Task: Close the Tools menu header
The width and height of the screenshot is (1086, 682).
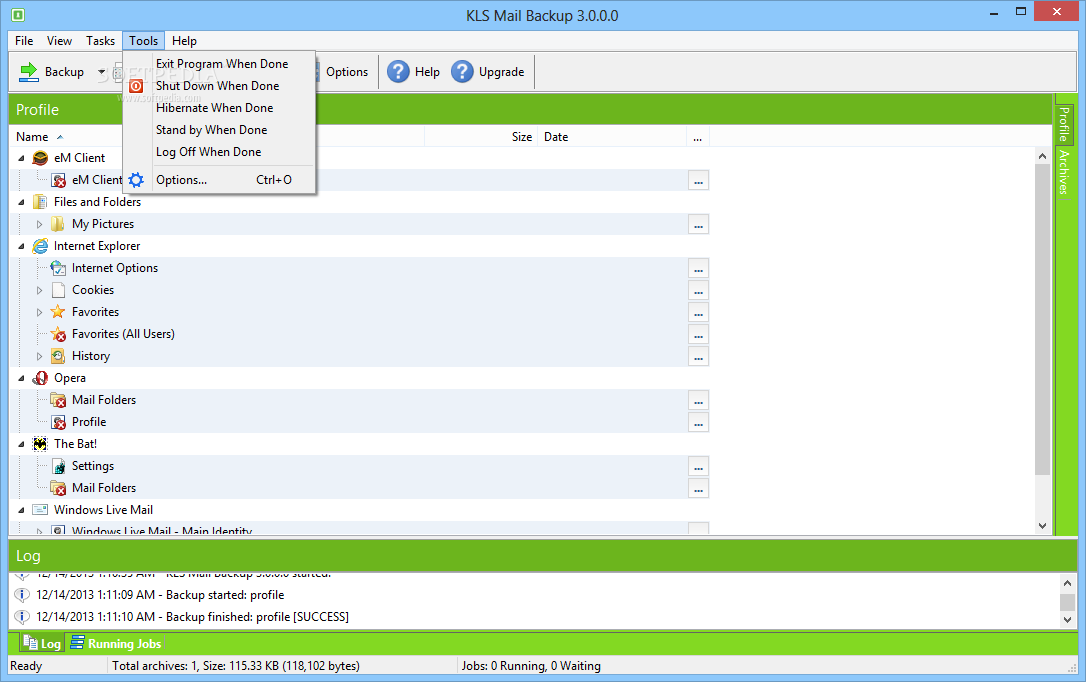Action: (143, 41)
